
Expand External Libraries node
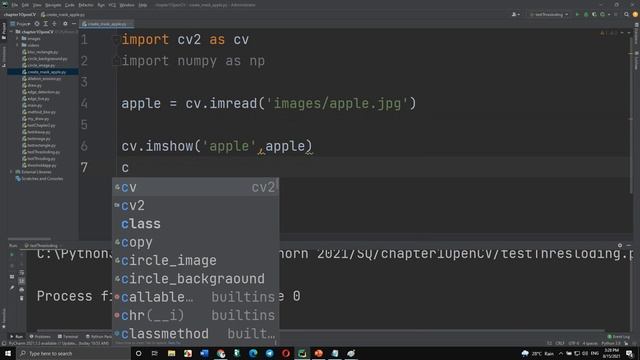tap(11, 172)
